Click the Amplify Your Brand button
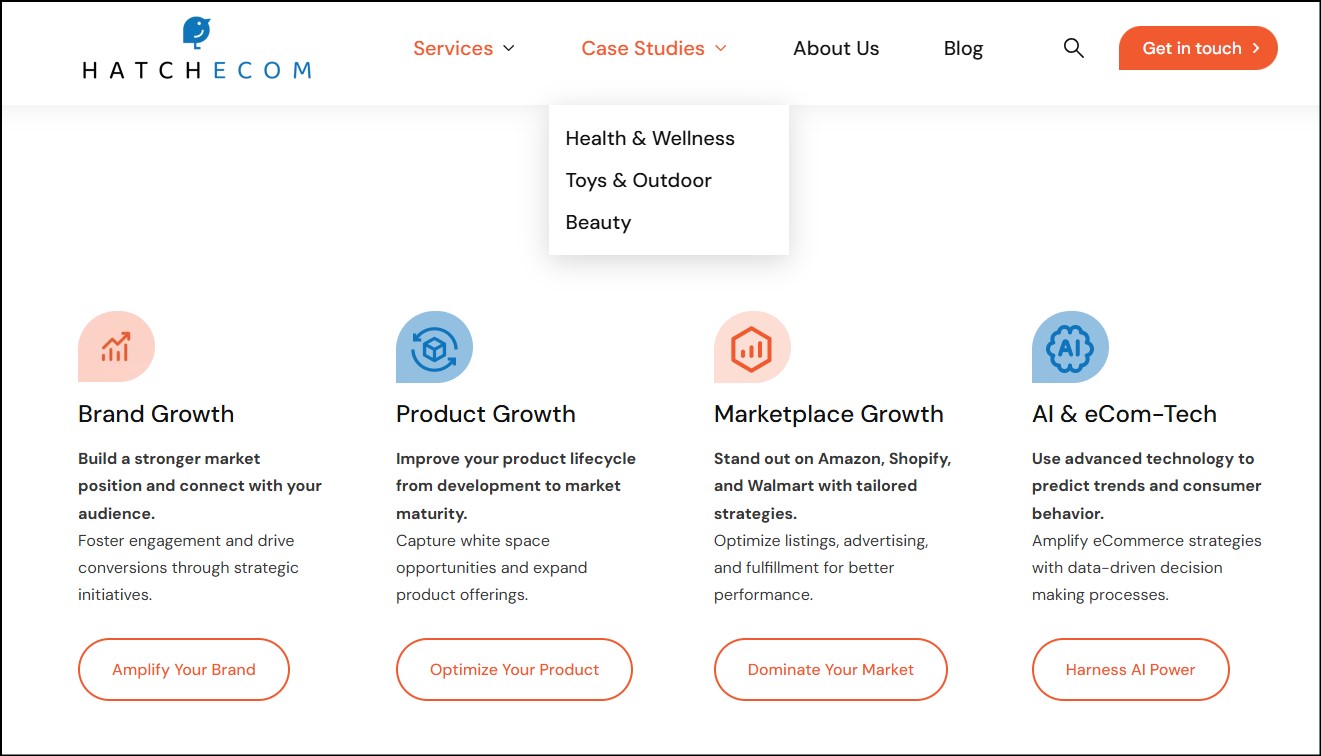Screen dimensions: 1321x756 [184, 669]
